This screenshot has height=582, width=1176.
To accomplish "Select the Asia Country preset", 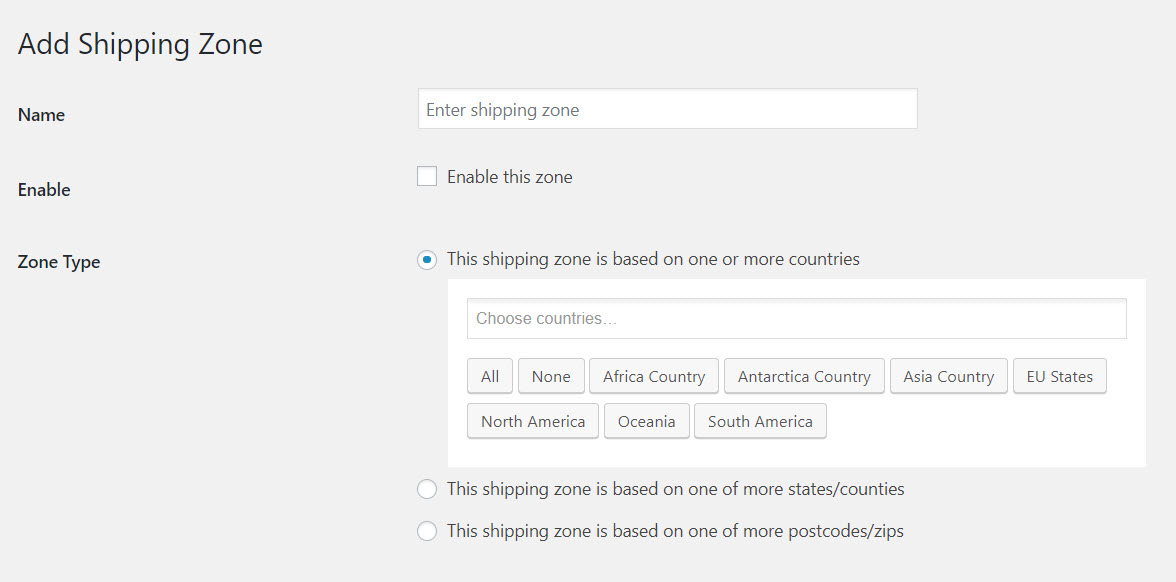I will [948, 376].
